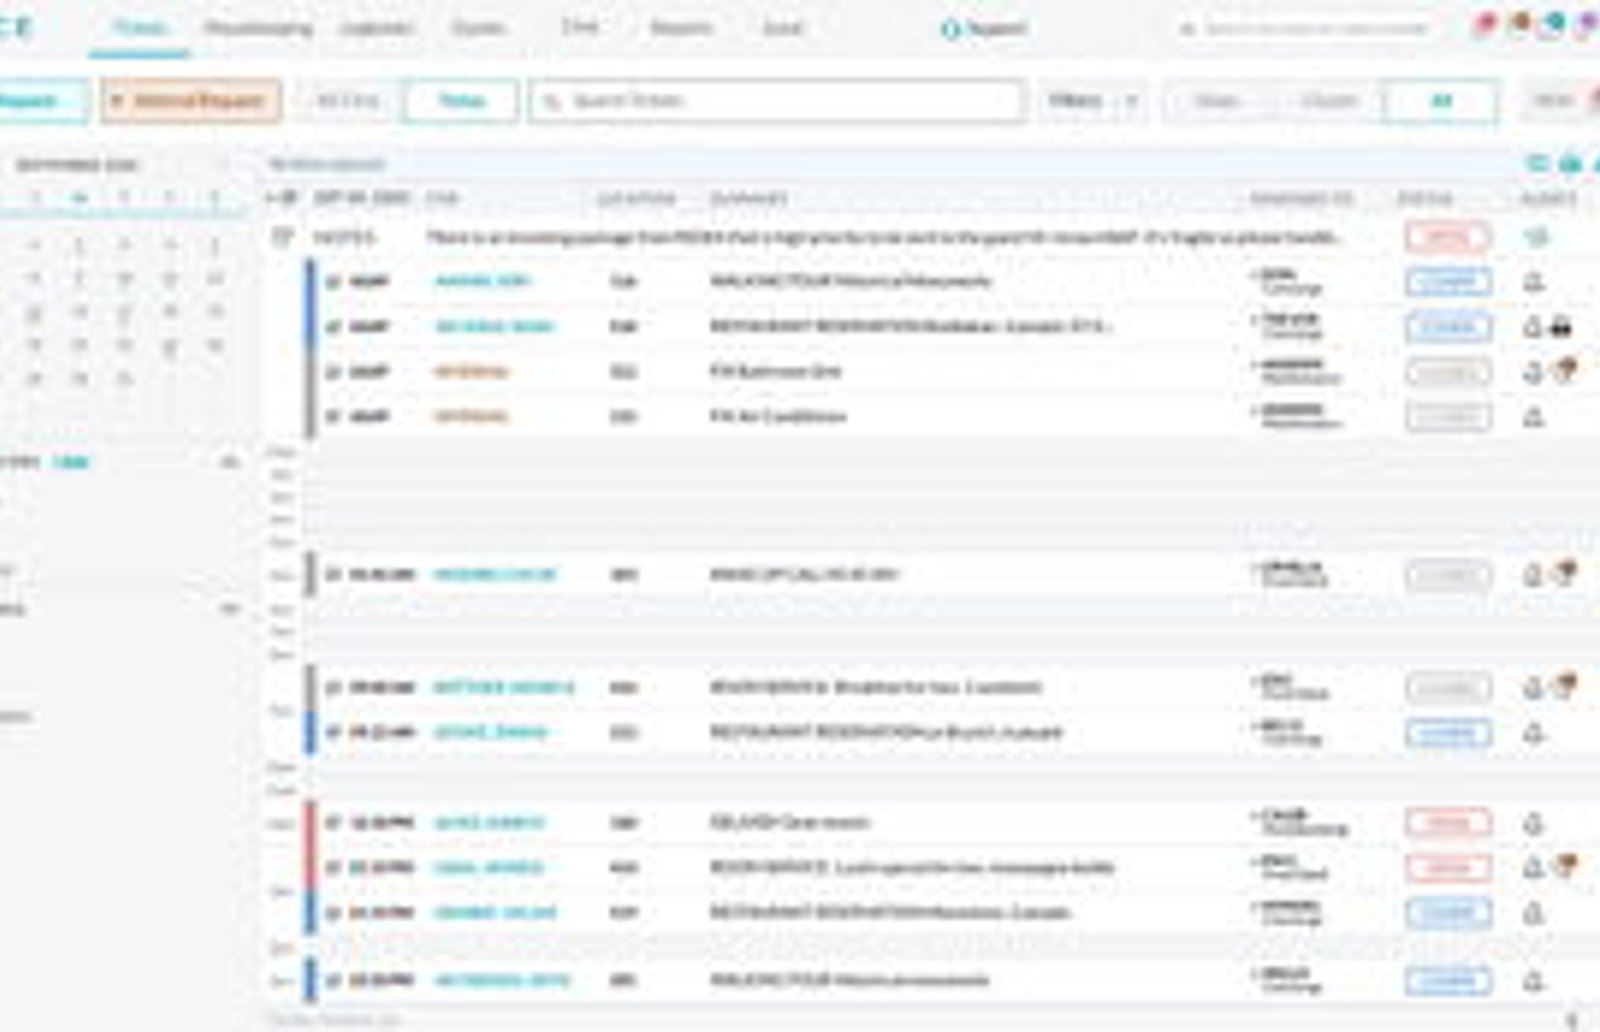Open status dropdown for FIX Bathroom Sink
Screen dimensions: 1600x1032
click(1447, 372)
